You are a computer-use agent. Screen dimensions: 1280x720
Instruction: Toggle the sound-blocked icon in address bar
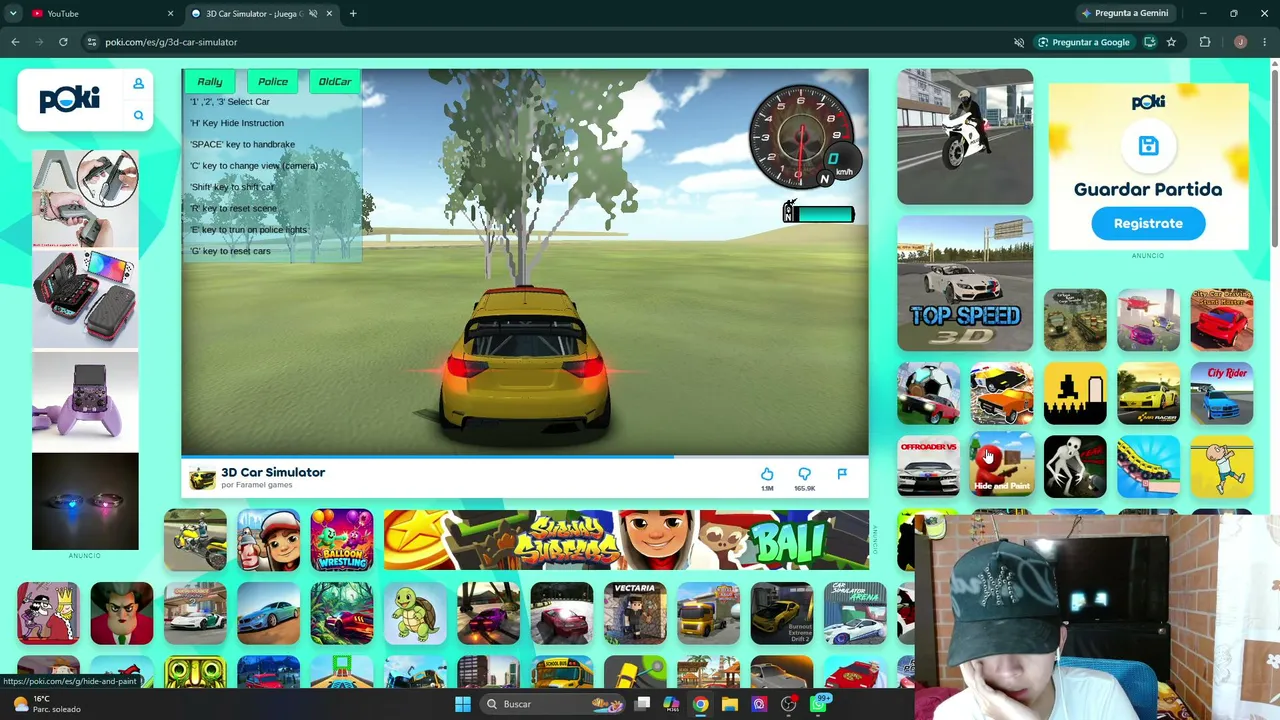[x=1019, y=42]
